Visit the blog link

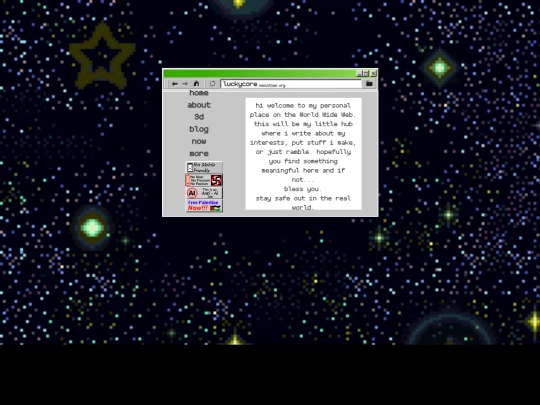(199, 129)
